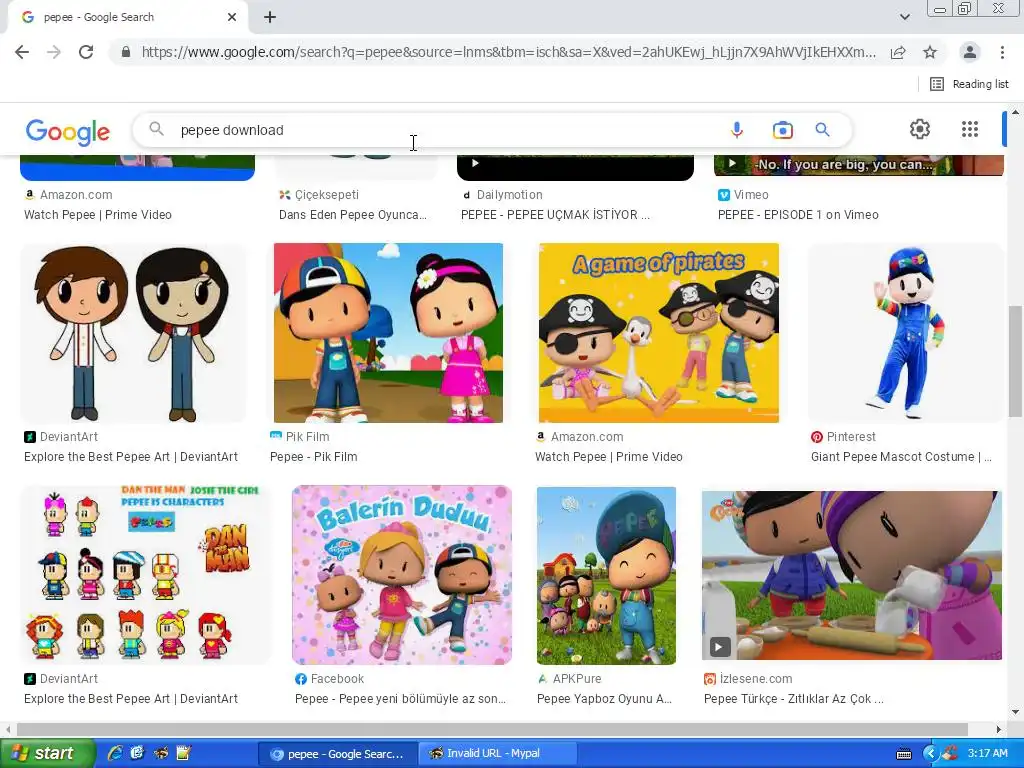The image size is (1024, 768).
Task: Open Dan The Man characters image
Action: (x=146, y=575)
